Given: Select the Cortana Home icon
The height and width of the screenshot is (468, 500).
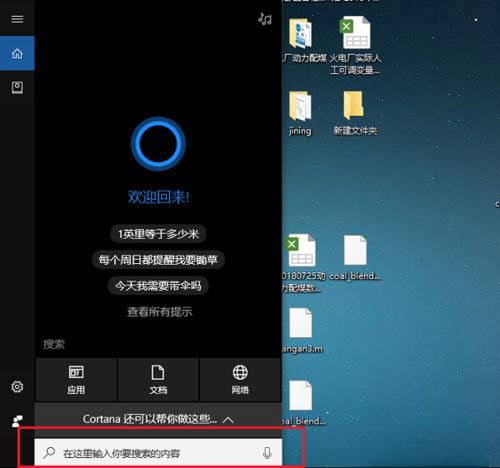Looking at the screenshot, I should pos(17,53).
